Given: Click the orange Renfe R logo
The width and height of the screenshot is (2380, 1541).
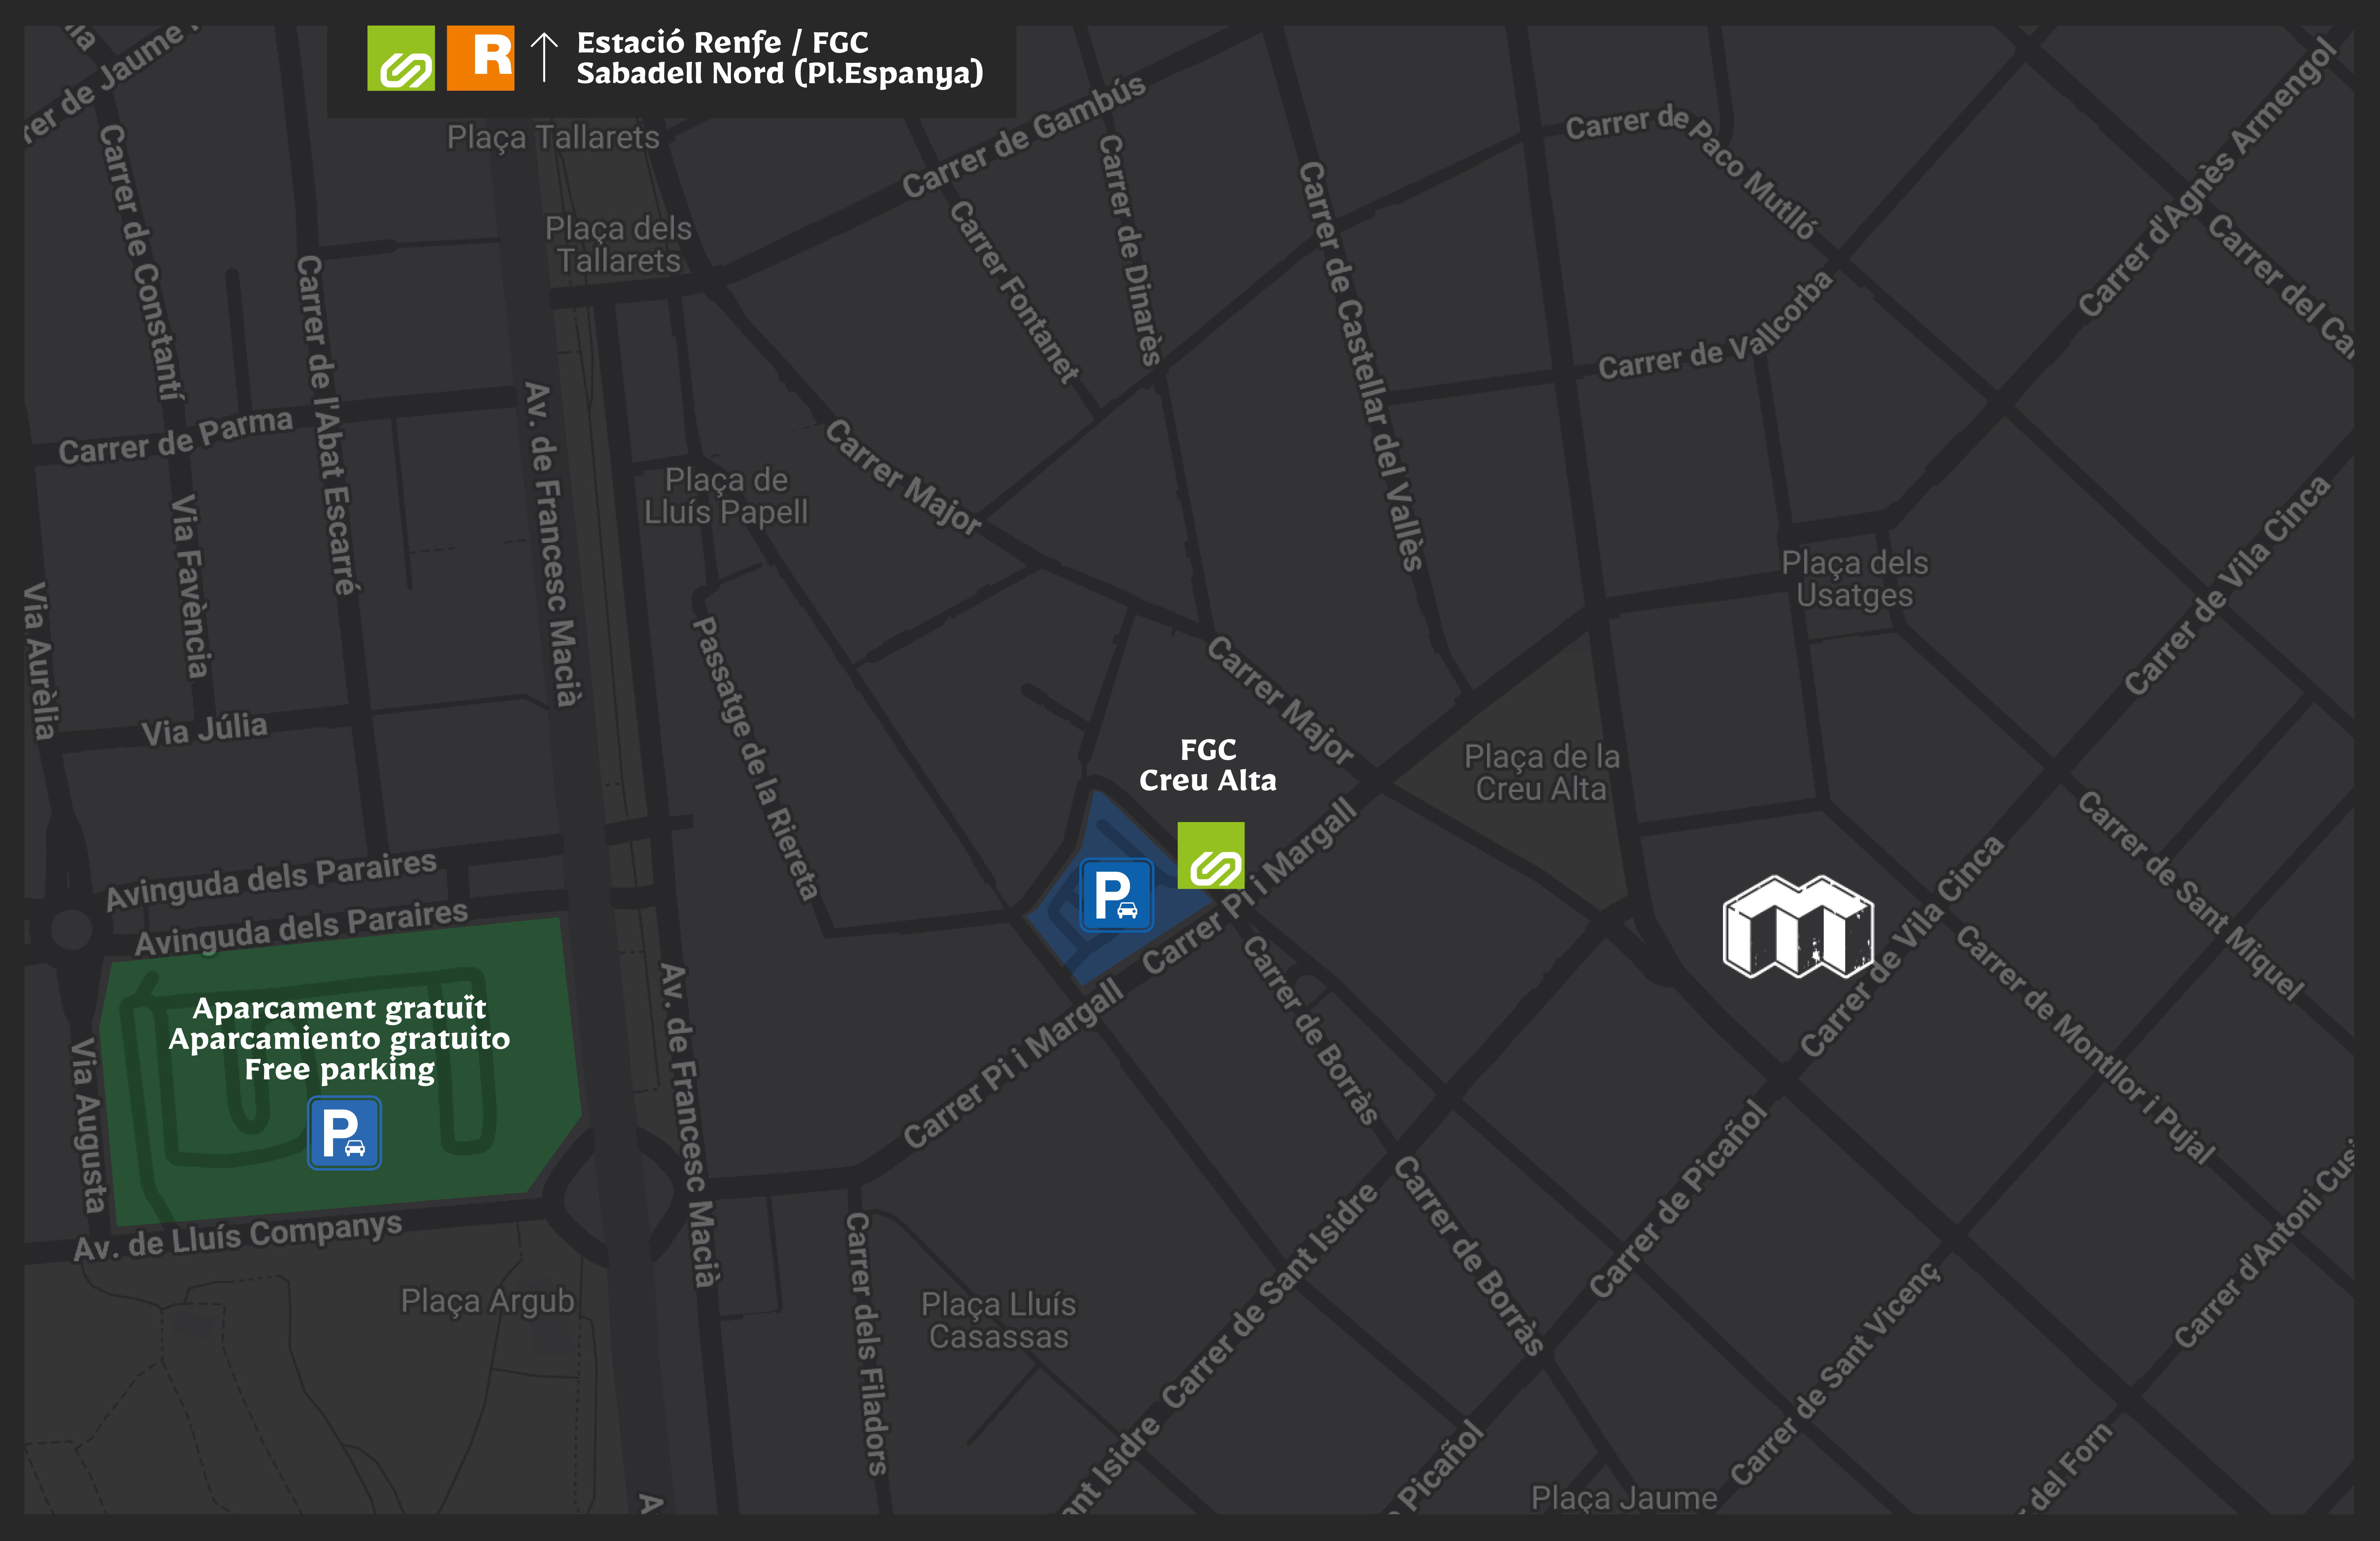Looking at the screenshot, I should [481, 58].
